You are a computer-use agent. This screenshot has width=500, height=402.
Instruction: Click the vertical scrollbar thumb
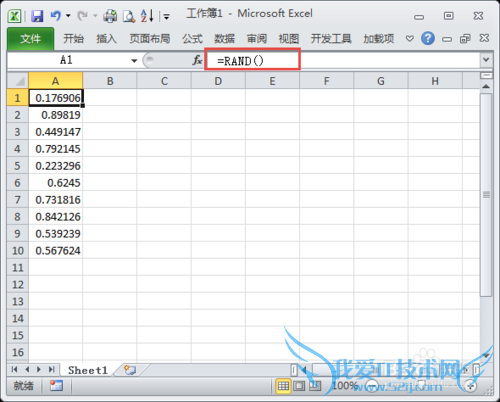coord(486,195)
